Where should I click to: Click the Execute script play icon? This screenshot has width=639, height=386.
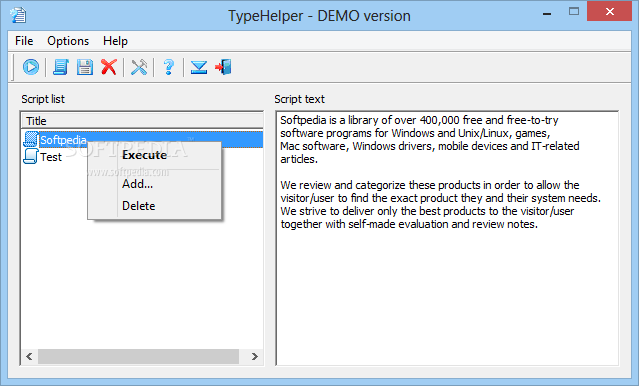[x=31, y=67]
